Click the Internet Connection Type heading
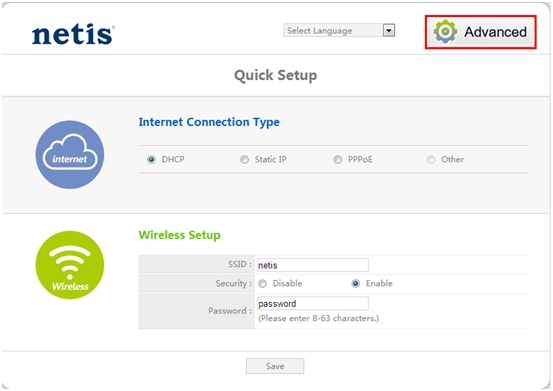553x391 pixels. point(209,122)
